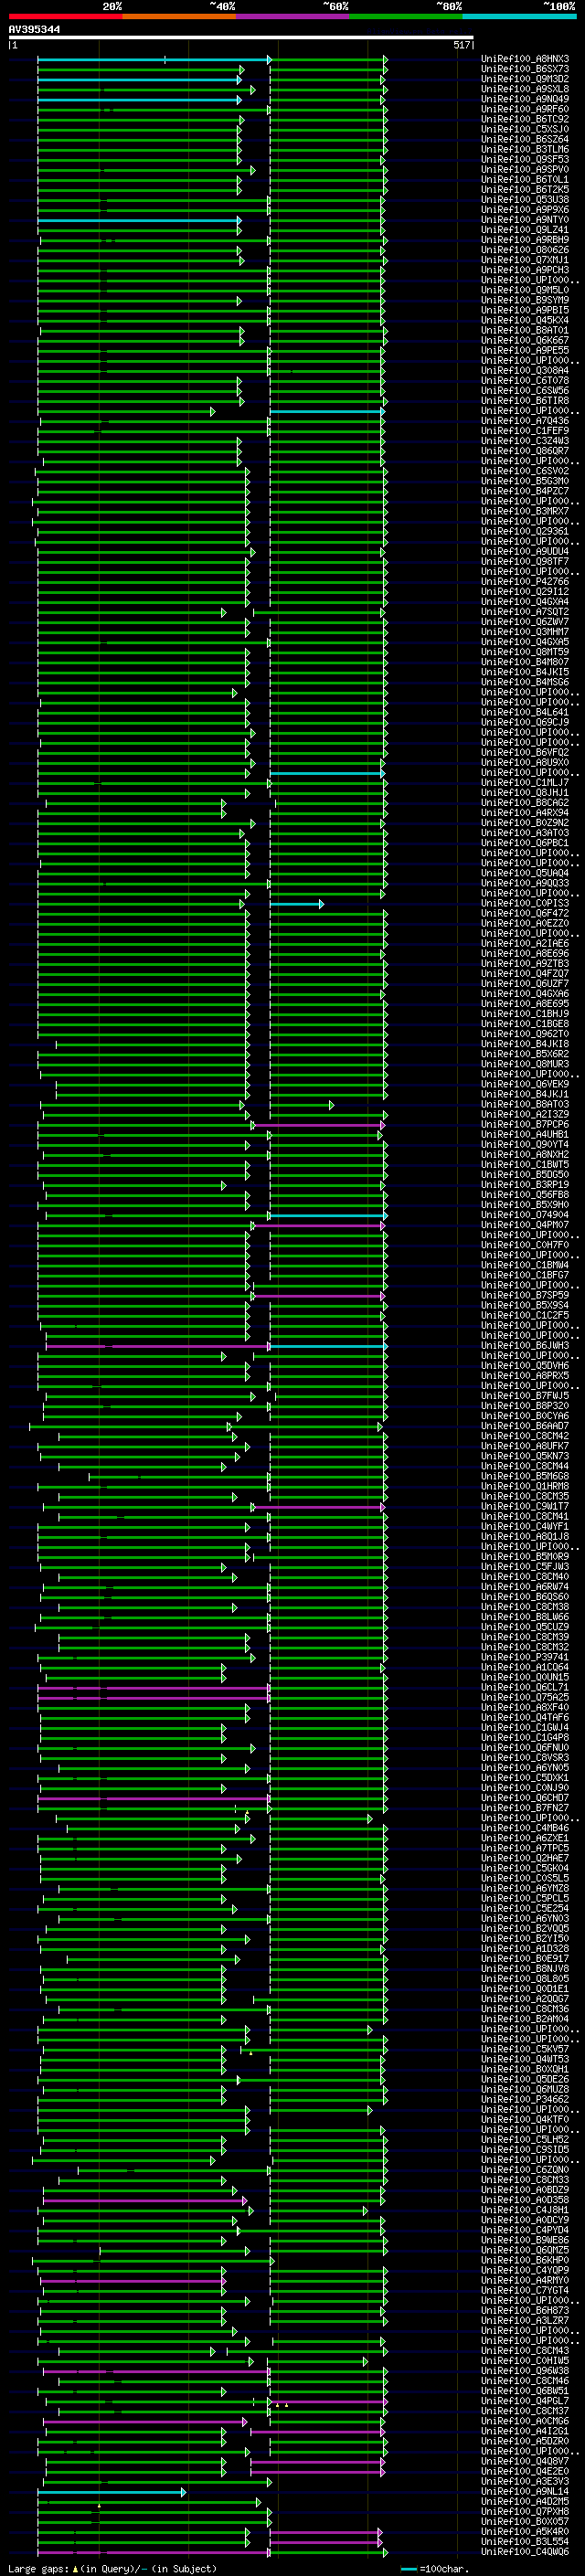Image resolution: width=585 pixels, height=2576 pixels.
Task: Open hit UniRef100_A4UHB1
Action: coord(525,1135)
